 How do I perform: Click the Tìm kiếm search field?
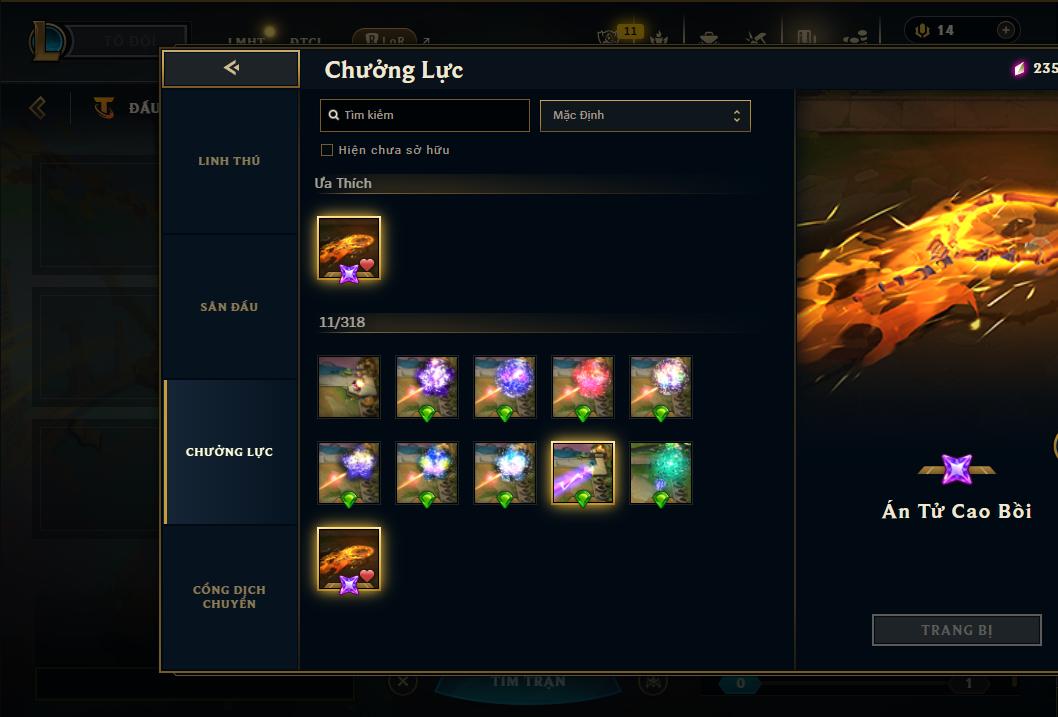click(424, 115)
